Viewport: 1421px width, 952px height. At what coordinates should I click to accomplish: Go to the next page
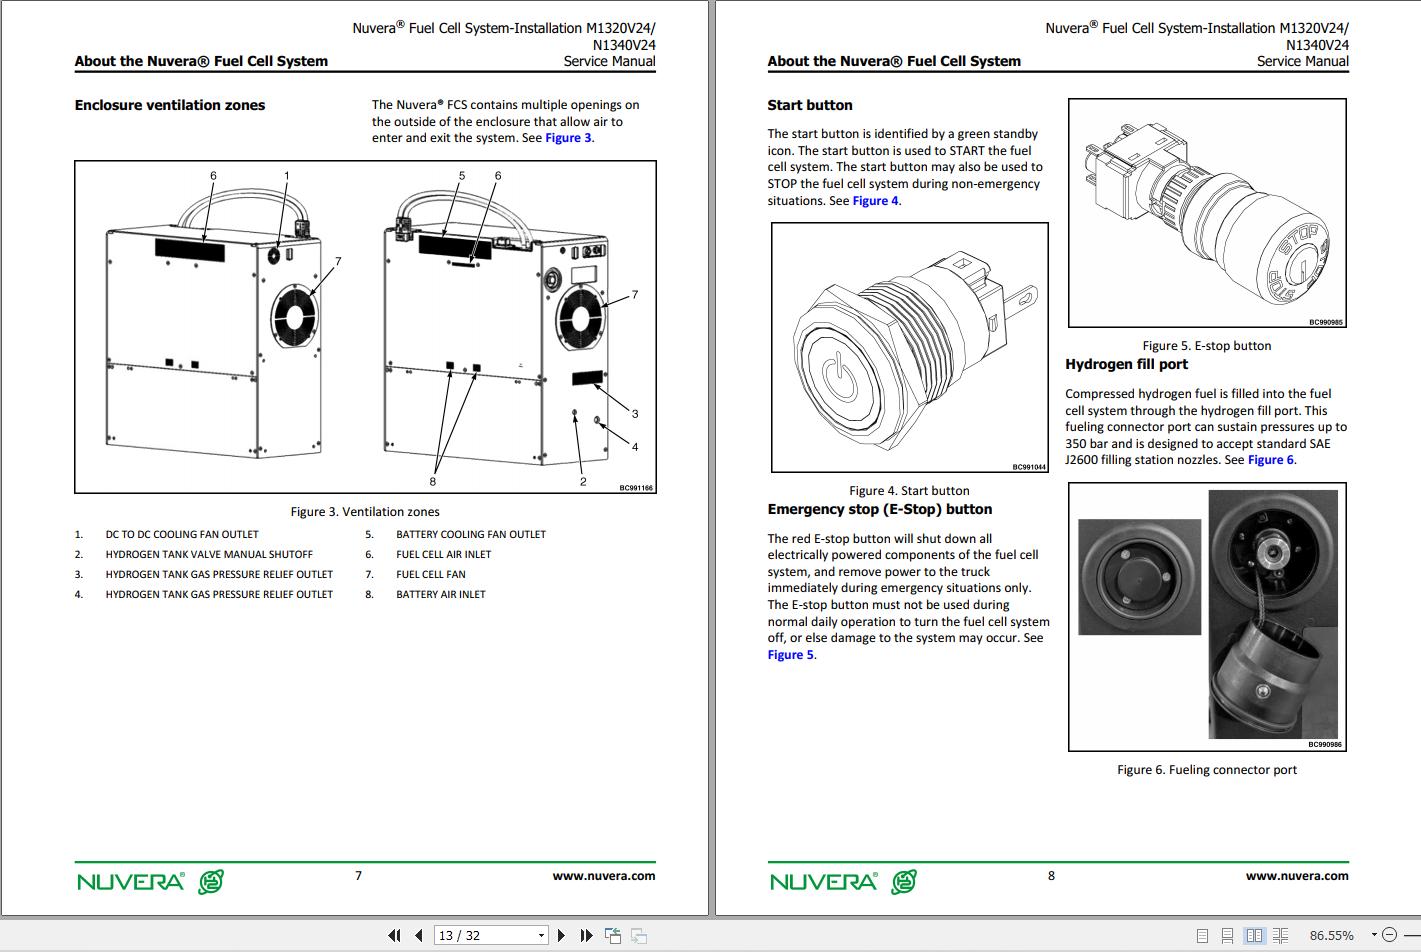click(x=561, y=936)
